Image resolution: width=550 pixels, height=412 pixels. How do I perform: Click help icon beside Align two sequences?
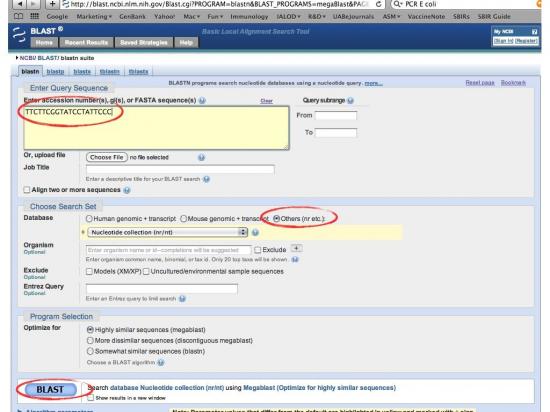coord(127,190)
